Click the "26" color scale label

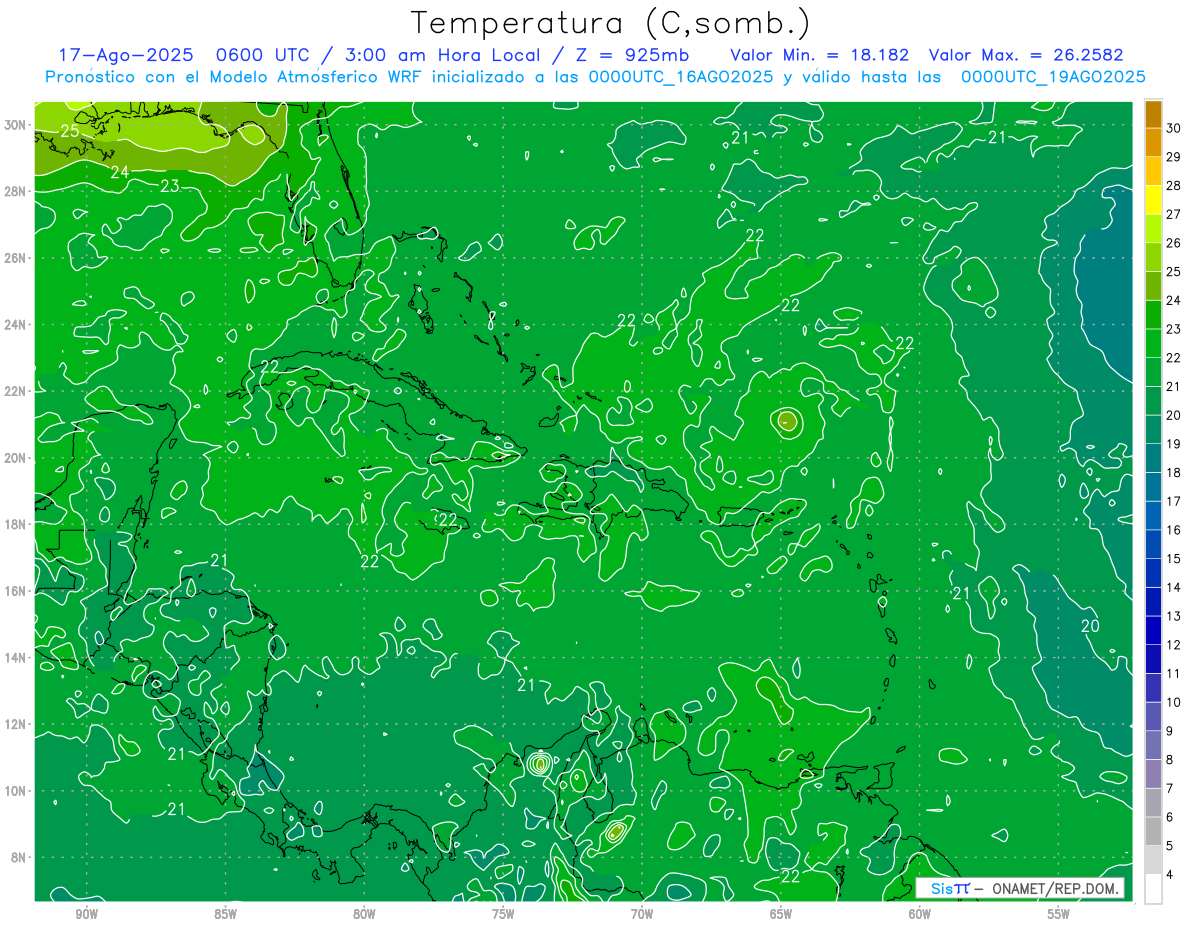pyautogui.click(x=1174, y=243)
